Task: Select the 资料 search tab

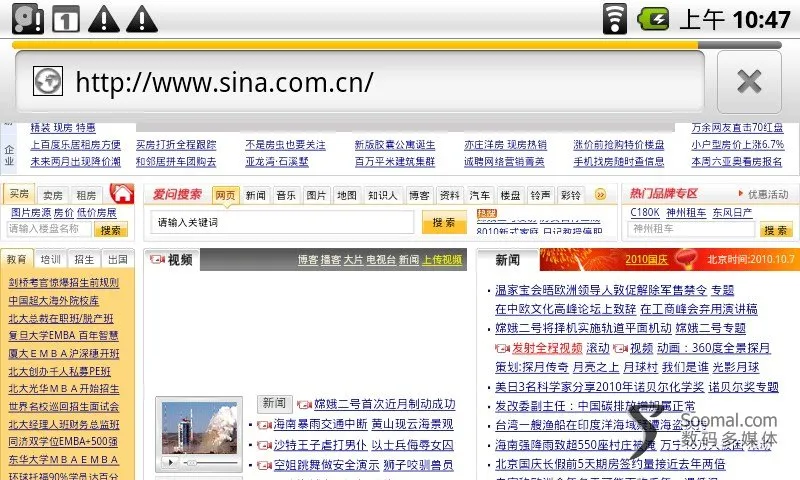Action: (x=449, y=195)
